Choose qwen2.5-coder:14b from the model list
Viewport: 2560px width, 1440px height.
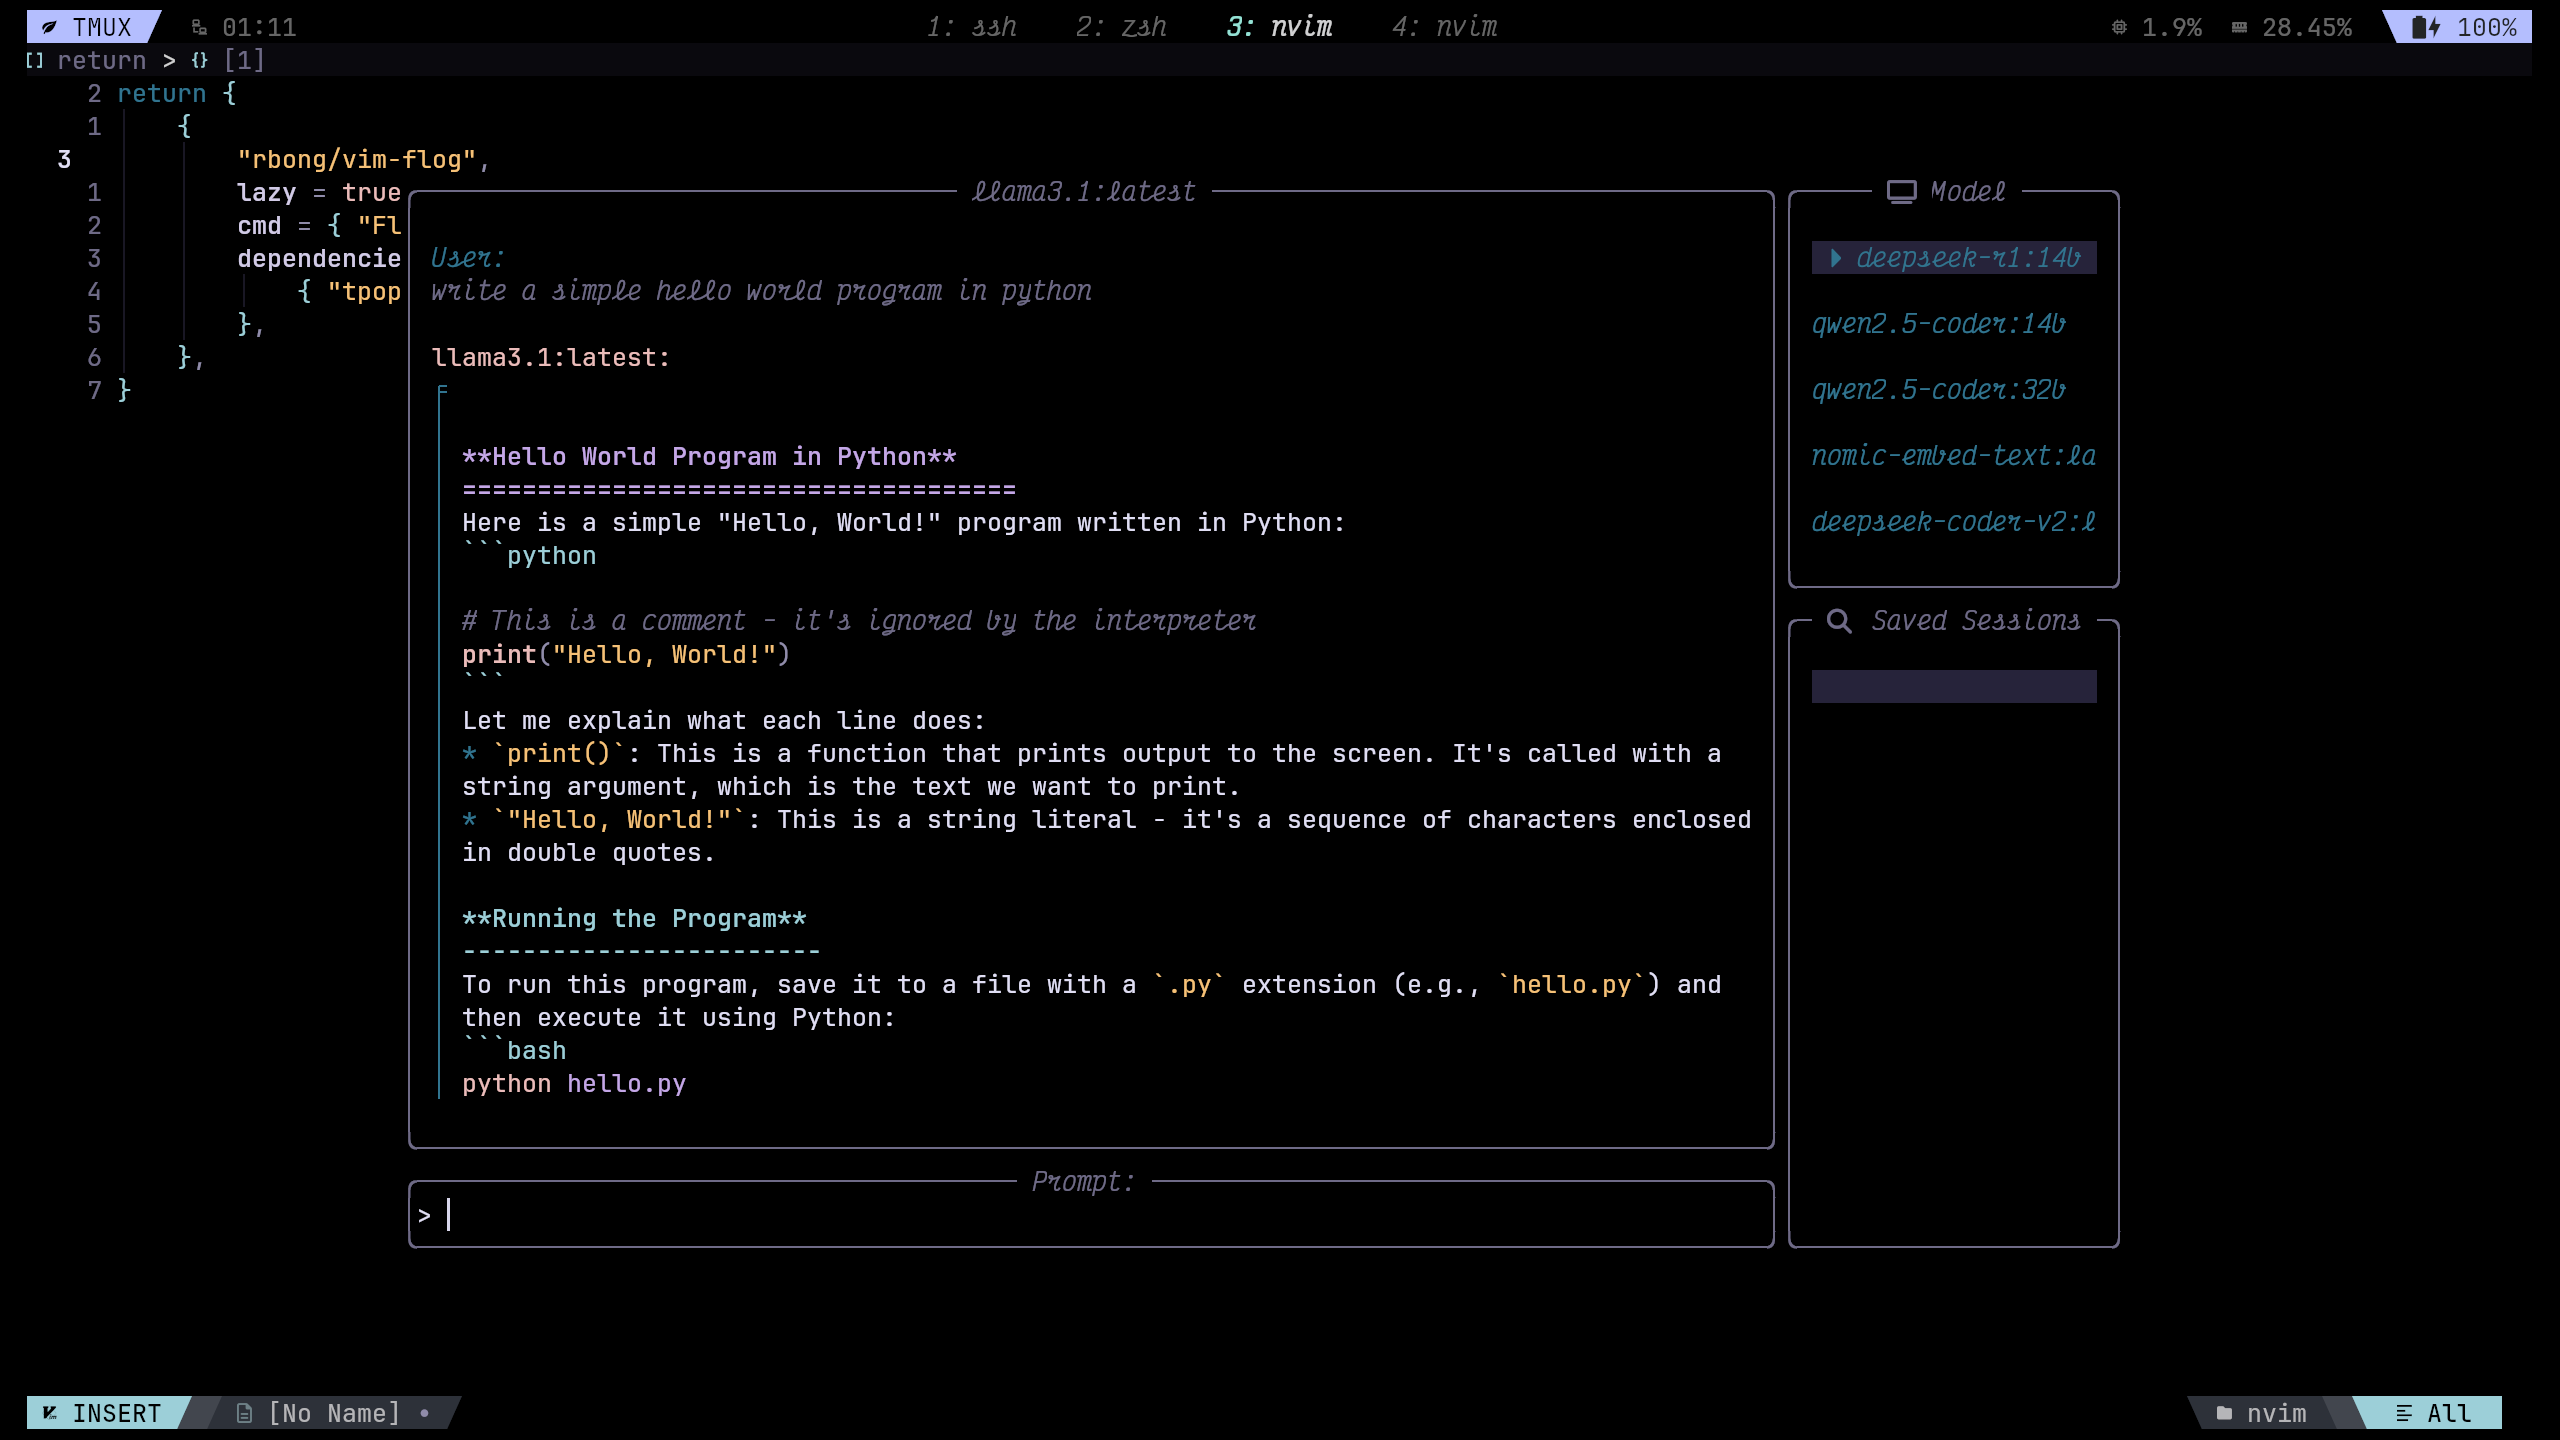tap(1938, 324)
